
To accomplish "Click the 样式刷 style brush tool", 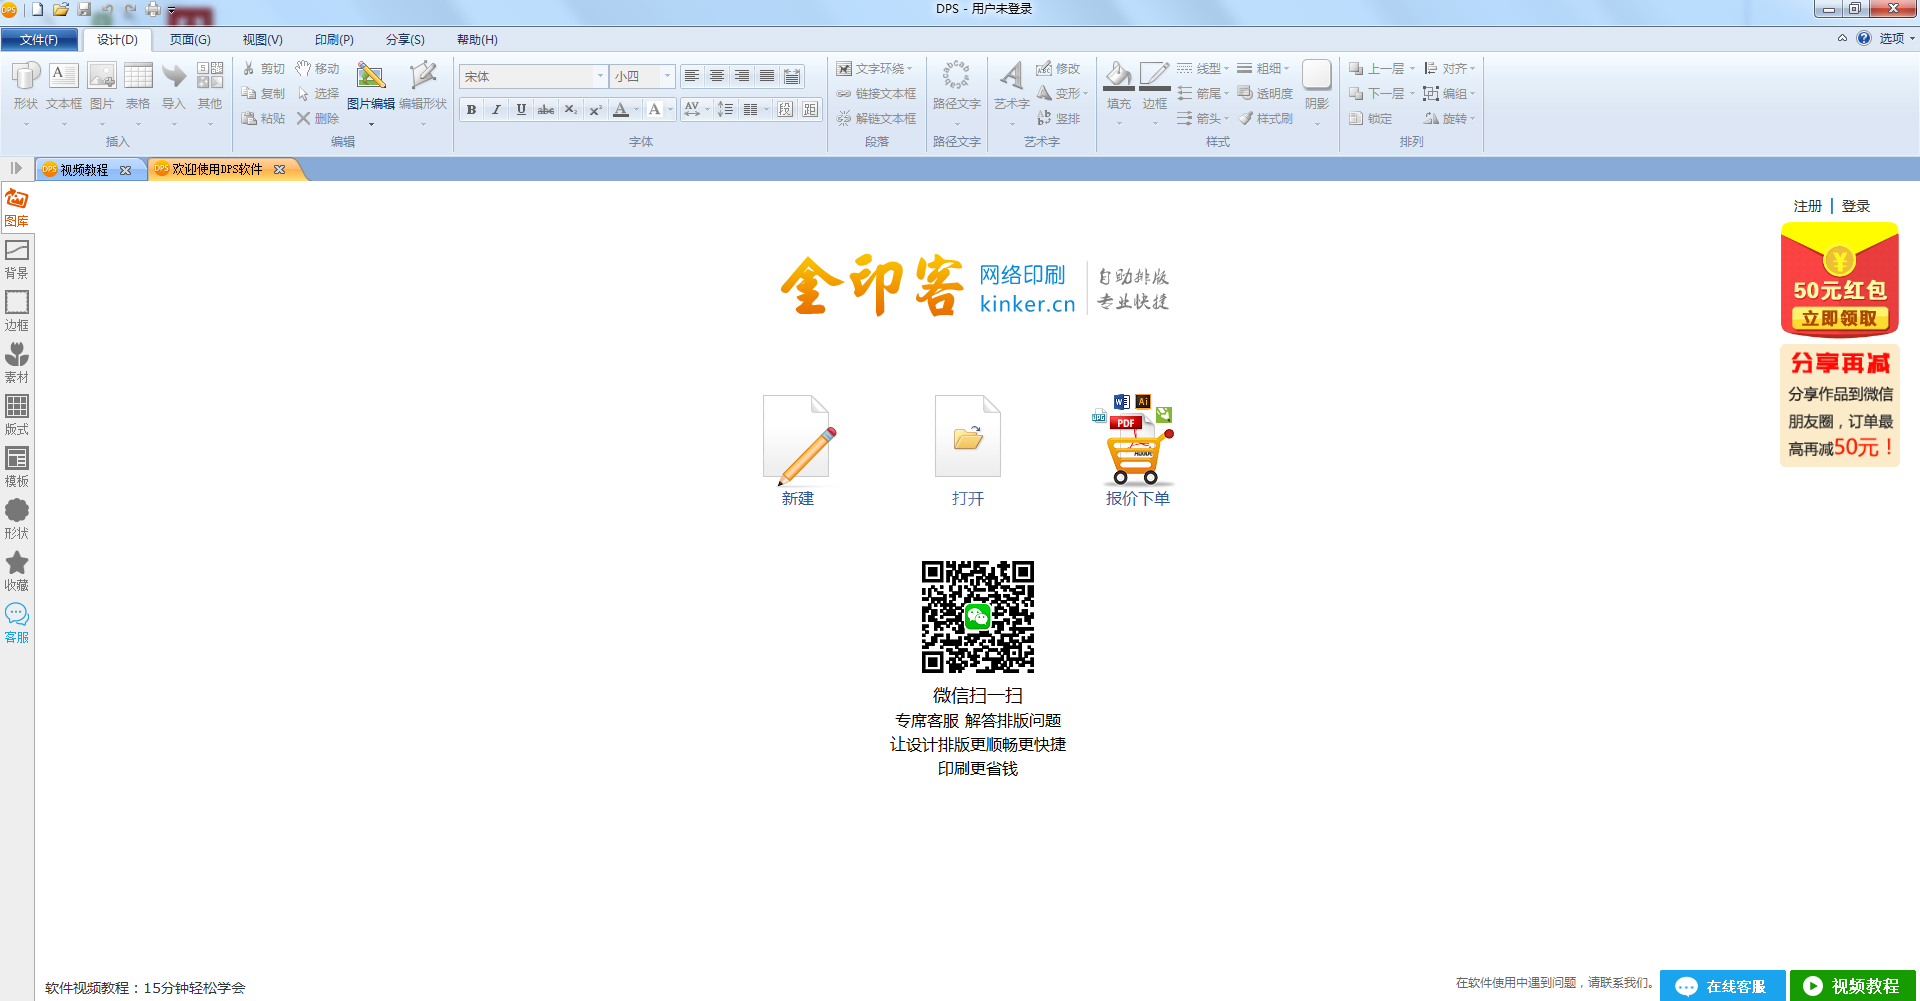I will click(x=1266, y=118).
